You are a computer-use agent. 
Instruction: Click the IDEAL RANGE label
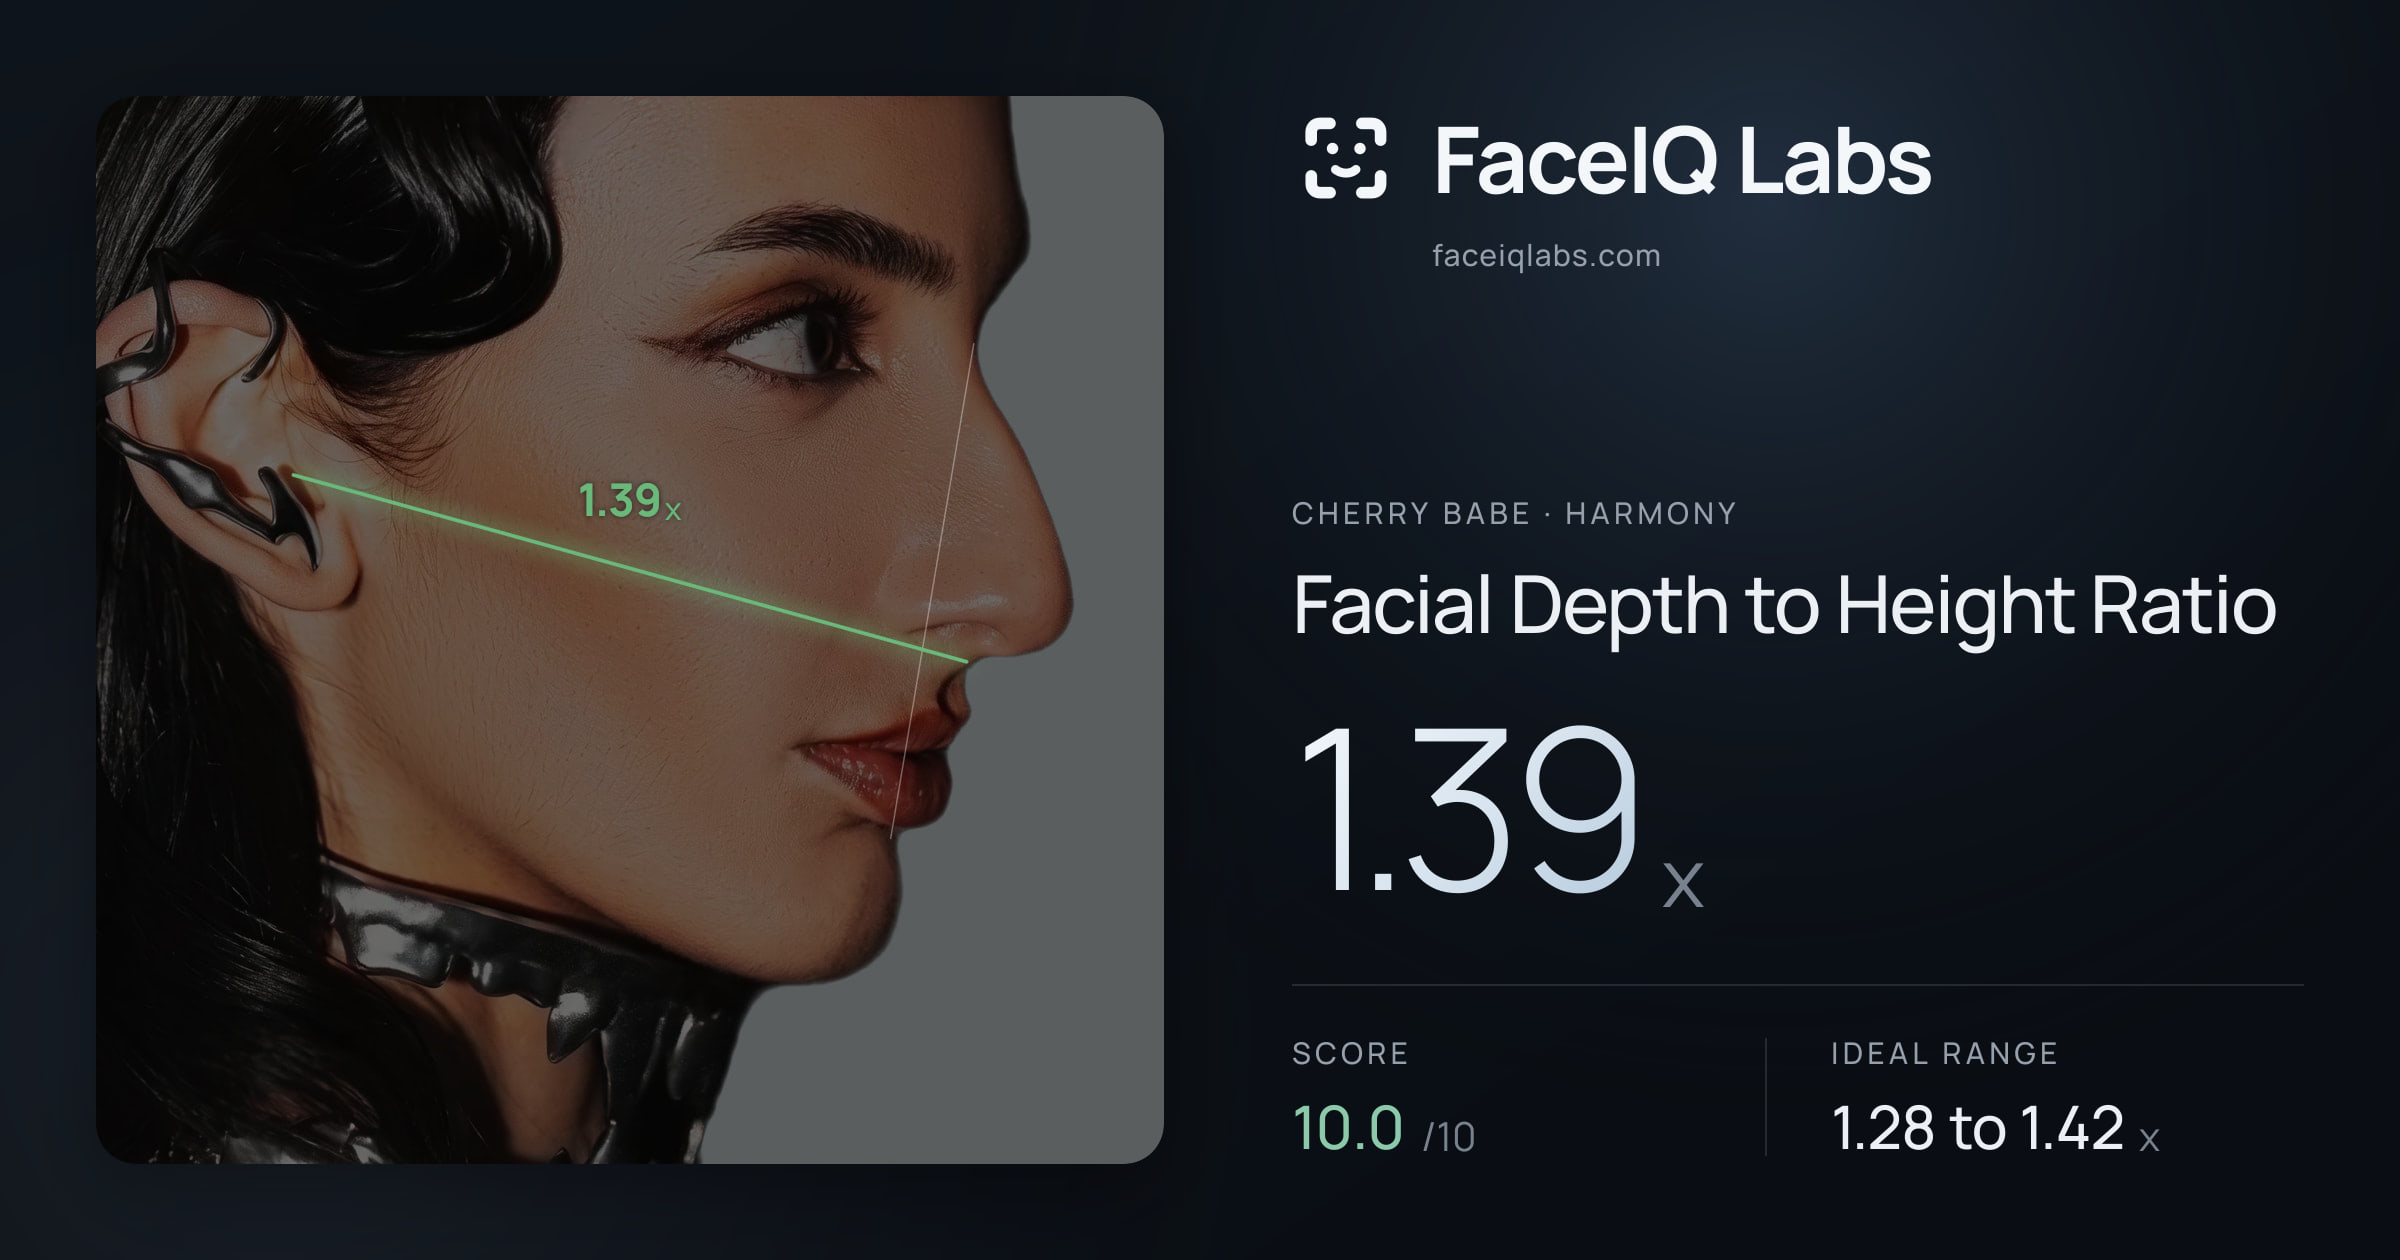(x=1944, y=1053)
